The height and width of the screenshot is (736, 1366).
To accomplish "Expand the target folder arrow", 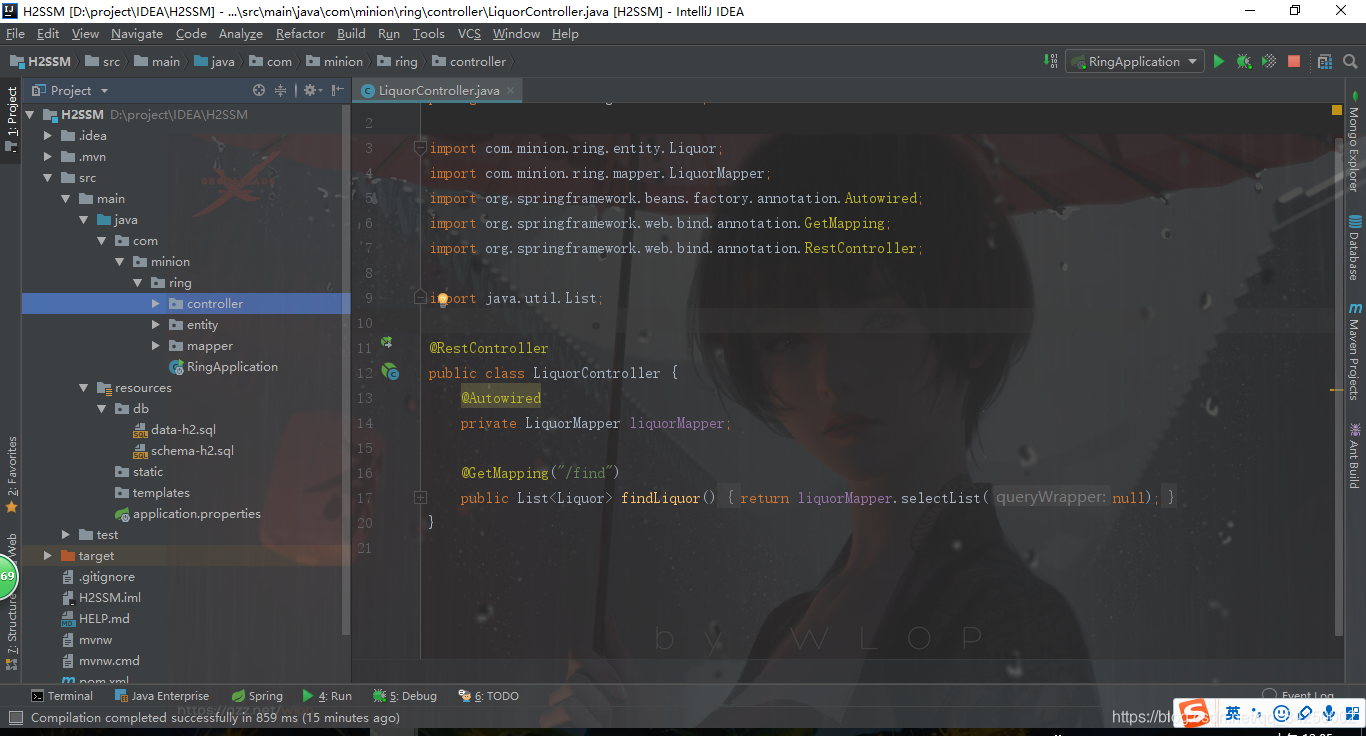I will pyautogui.click(x=48, y=556).
